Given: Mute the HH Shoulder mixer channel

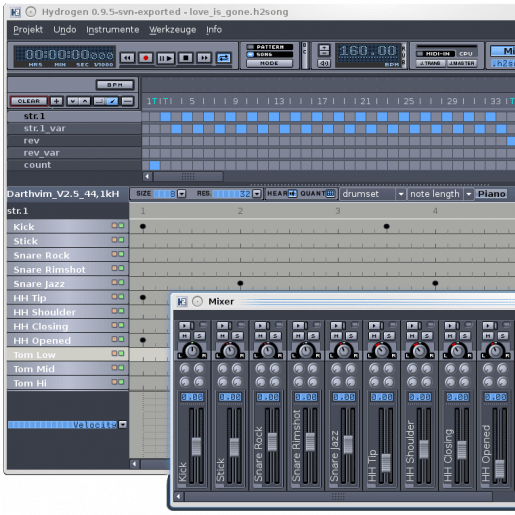Looking at the screenshot, I should 412,336.
